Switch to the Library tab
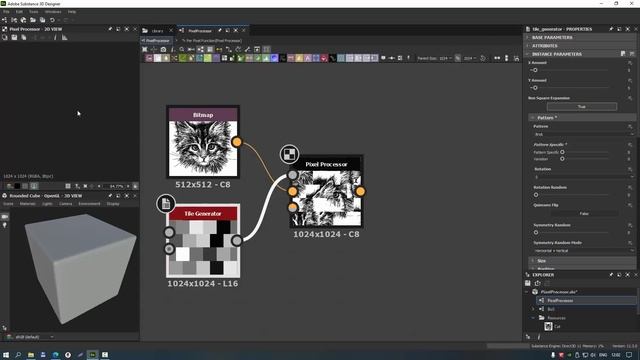This screenshot has width=640, height=360. [157, 31]
